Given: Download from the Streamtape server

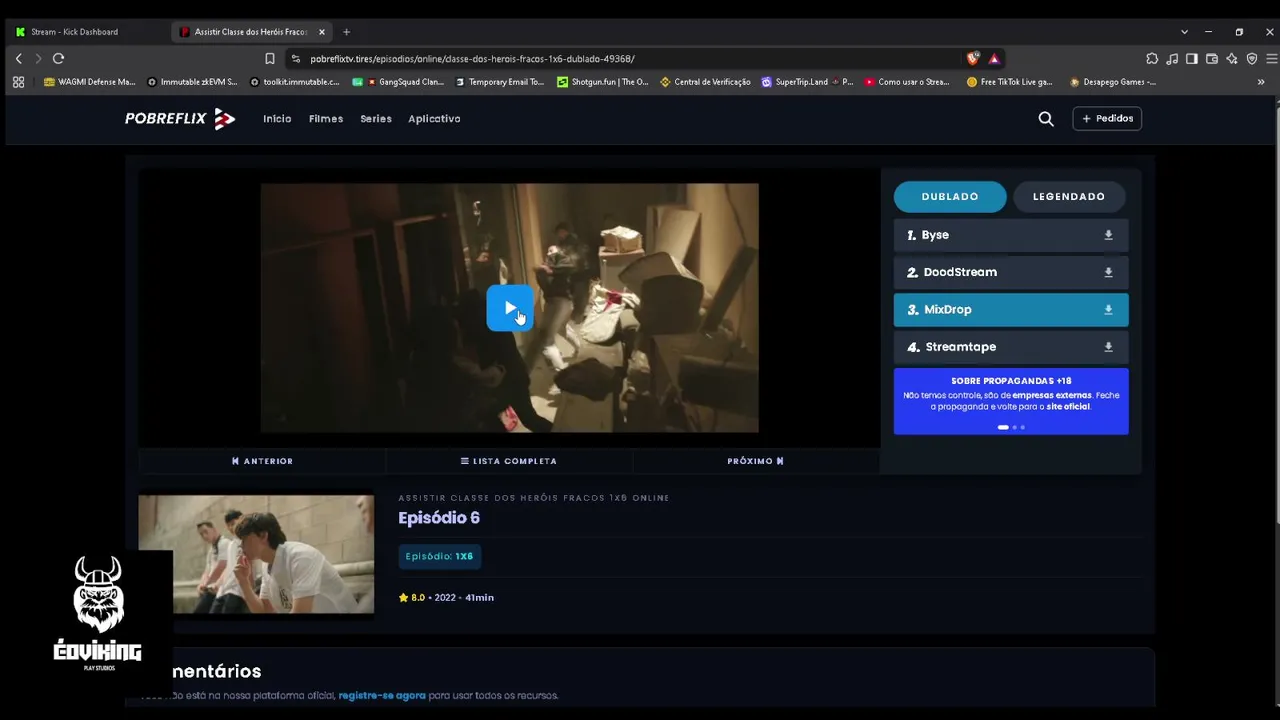Looking at the screenshot, I should [x=1108, y=347].
